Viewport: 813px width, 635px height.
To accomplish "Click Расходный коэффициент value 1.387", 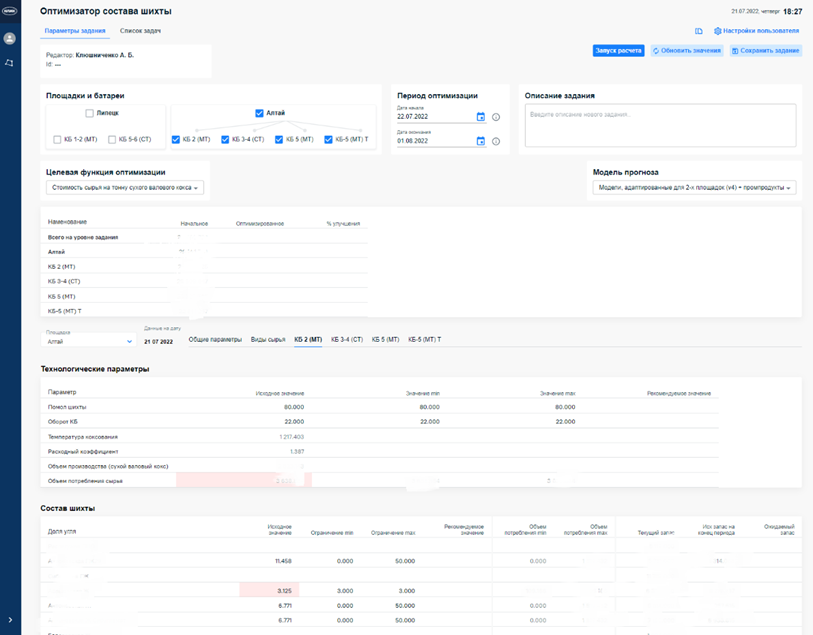I will 297,451.
